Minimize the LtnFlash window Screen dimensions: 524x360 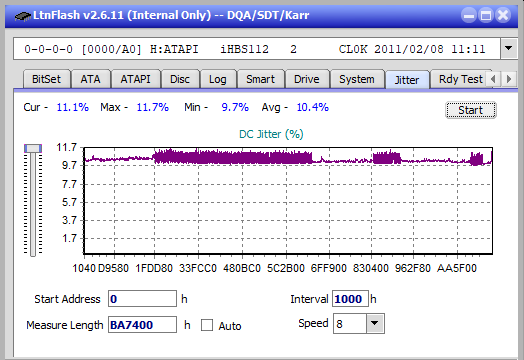(x=469, y=15)
